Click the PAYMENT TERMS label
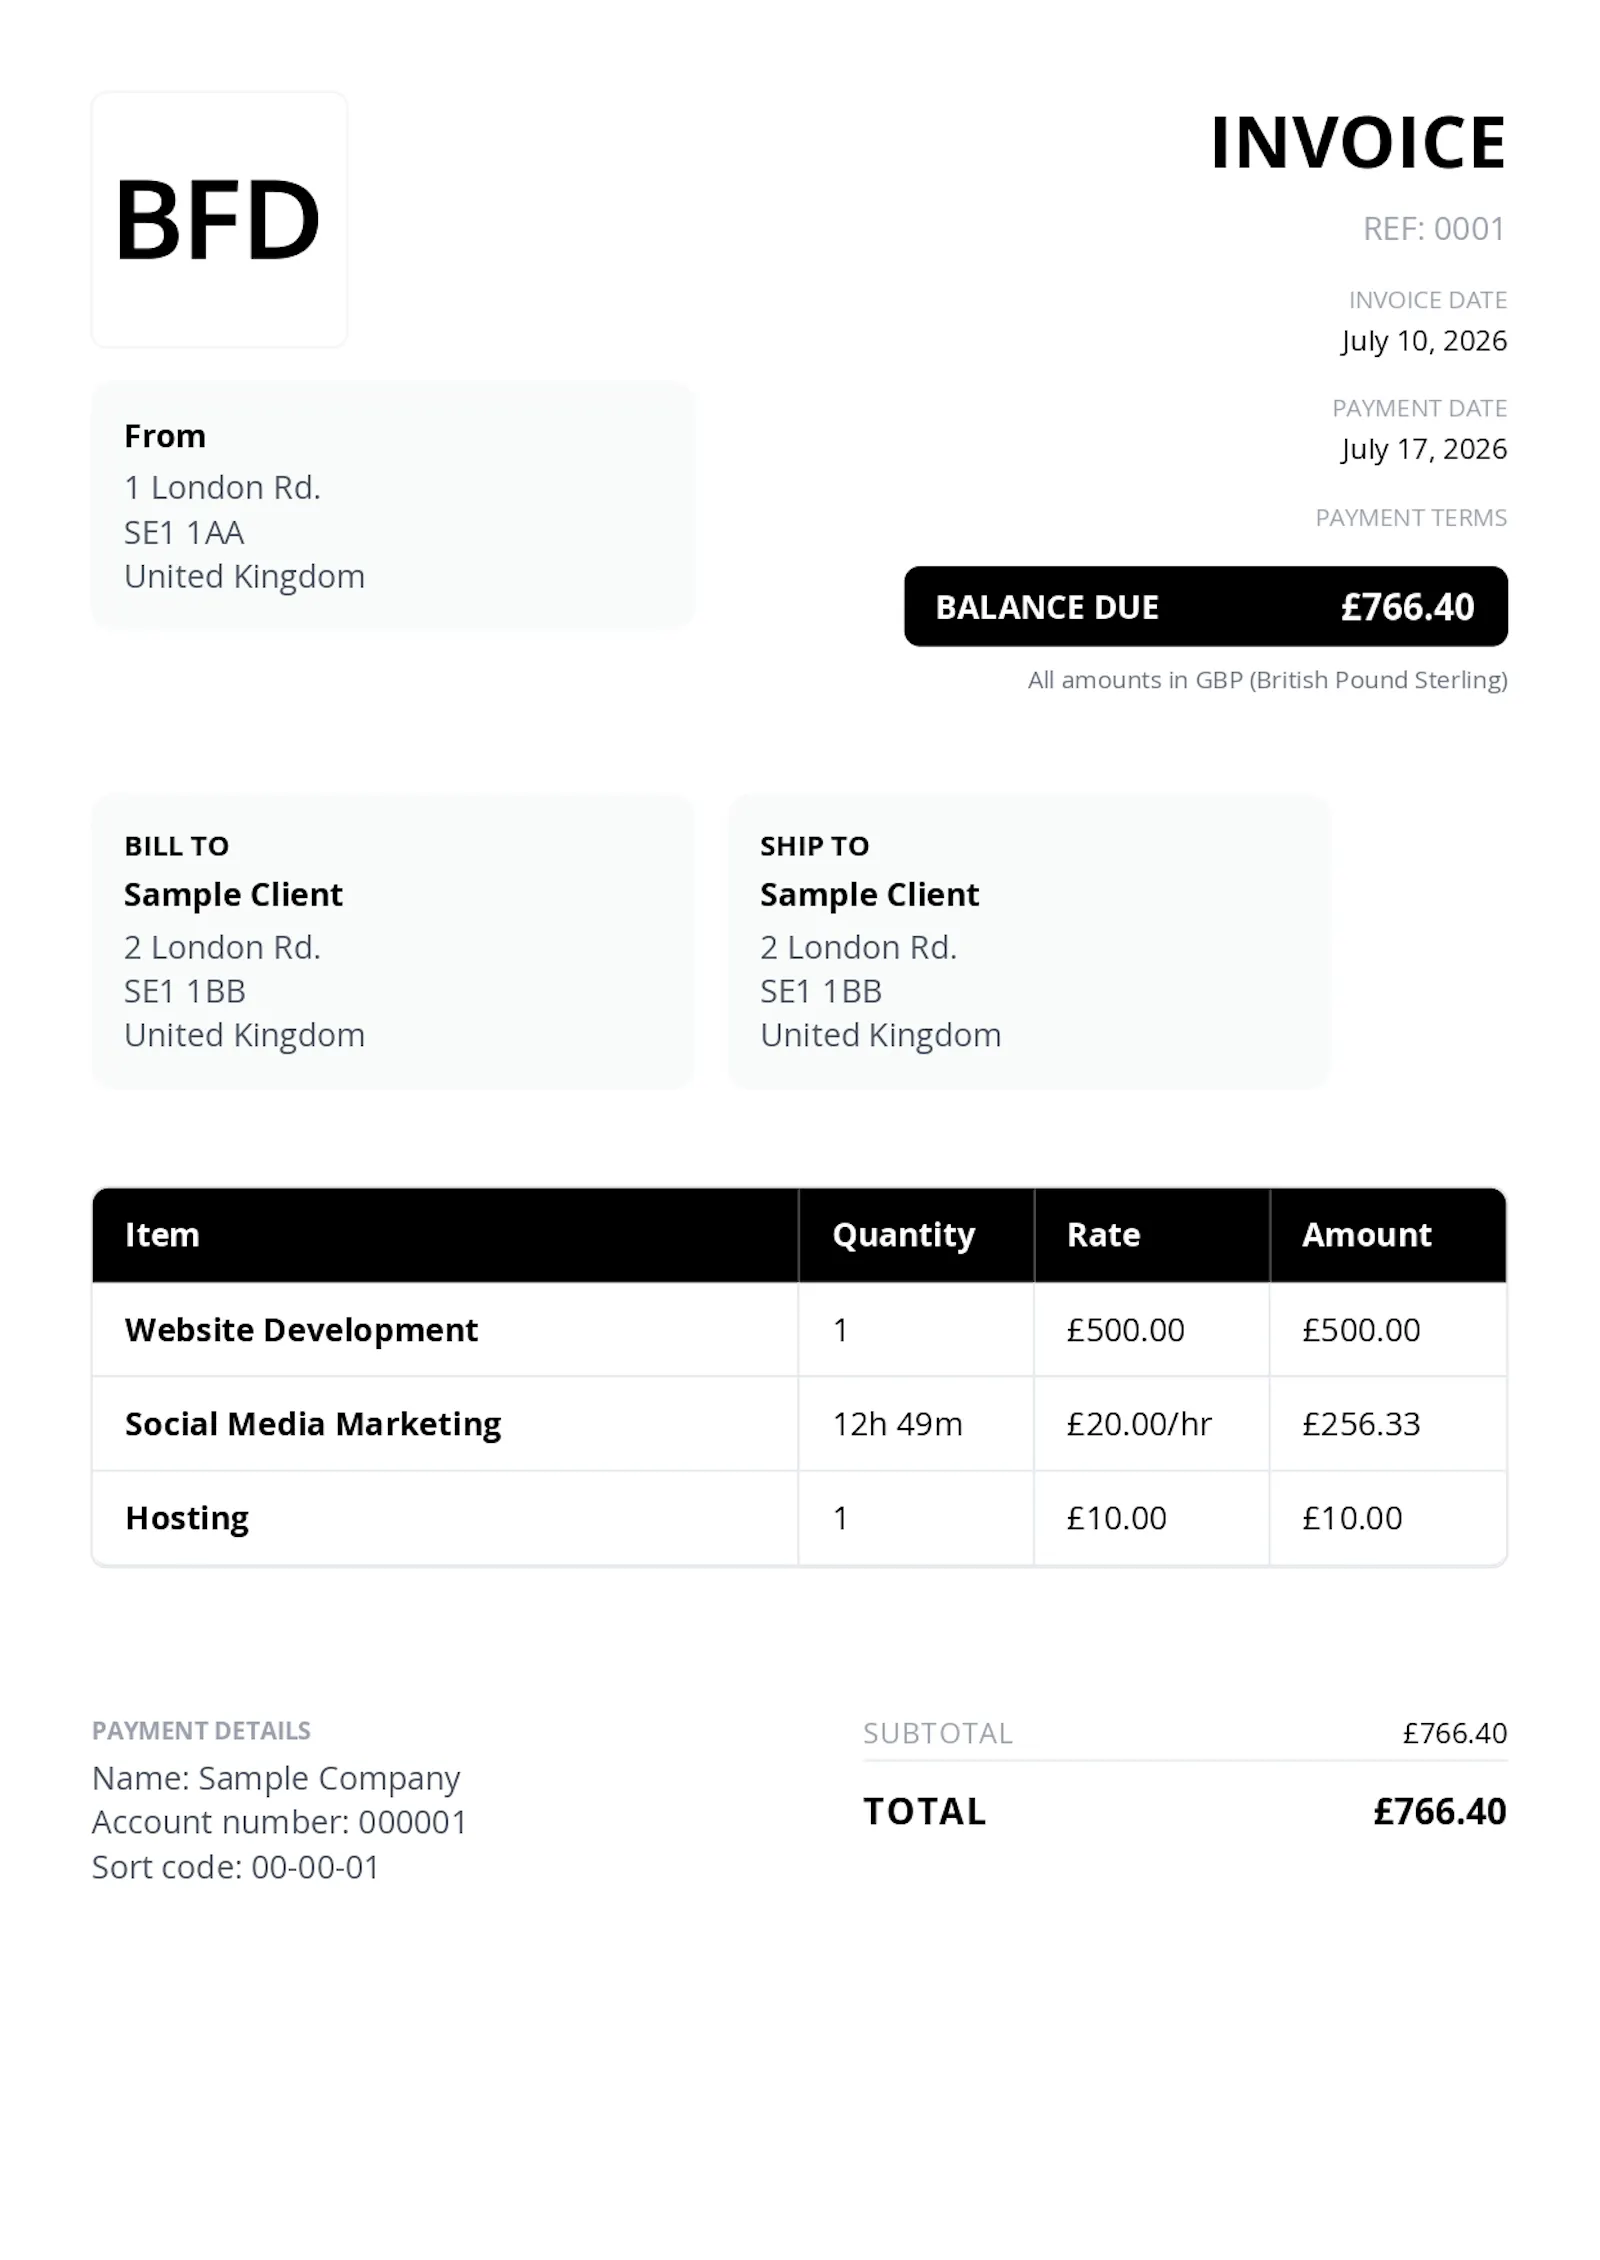 coord(1411,518)
